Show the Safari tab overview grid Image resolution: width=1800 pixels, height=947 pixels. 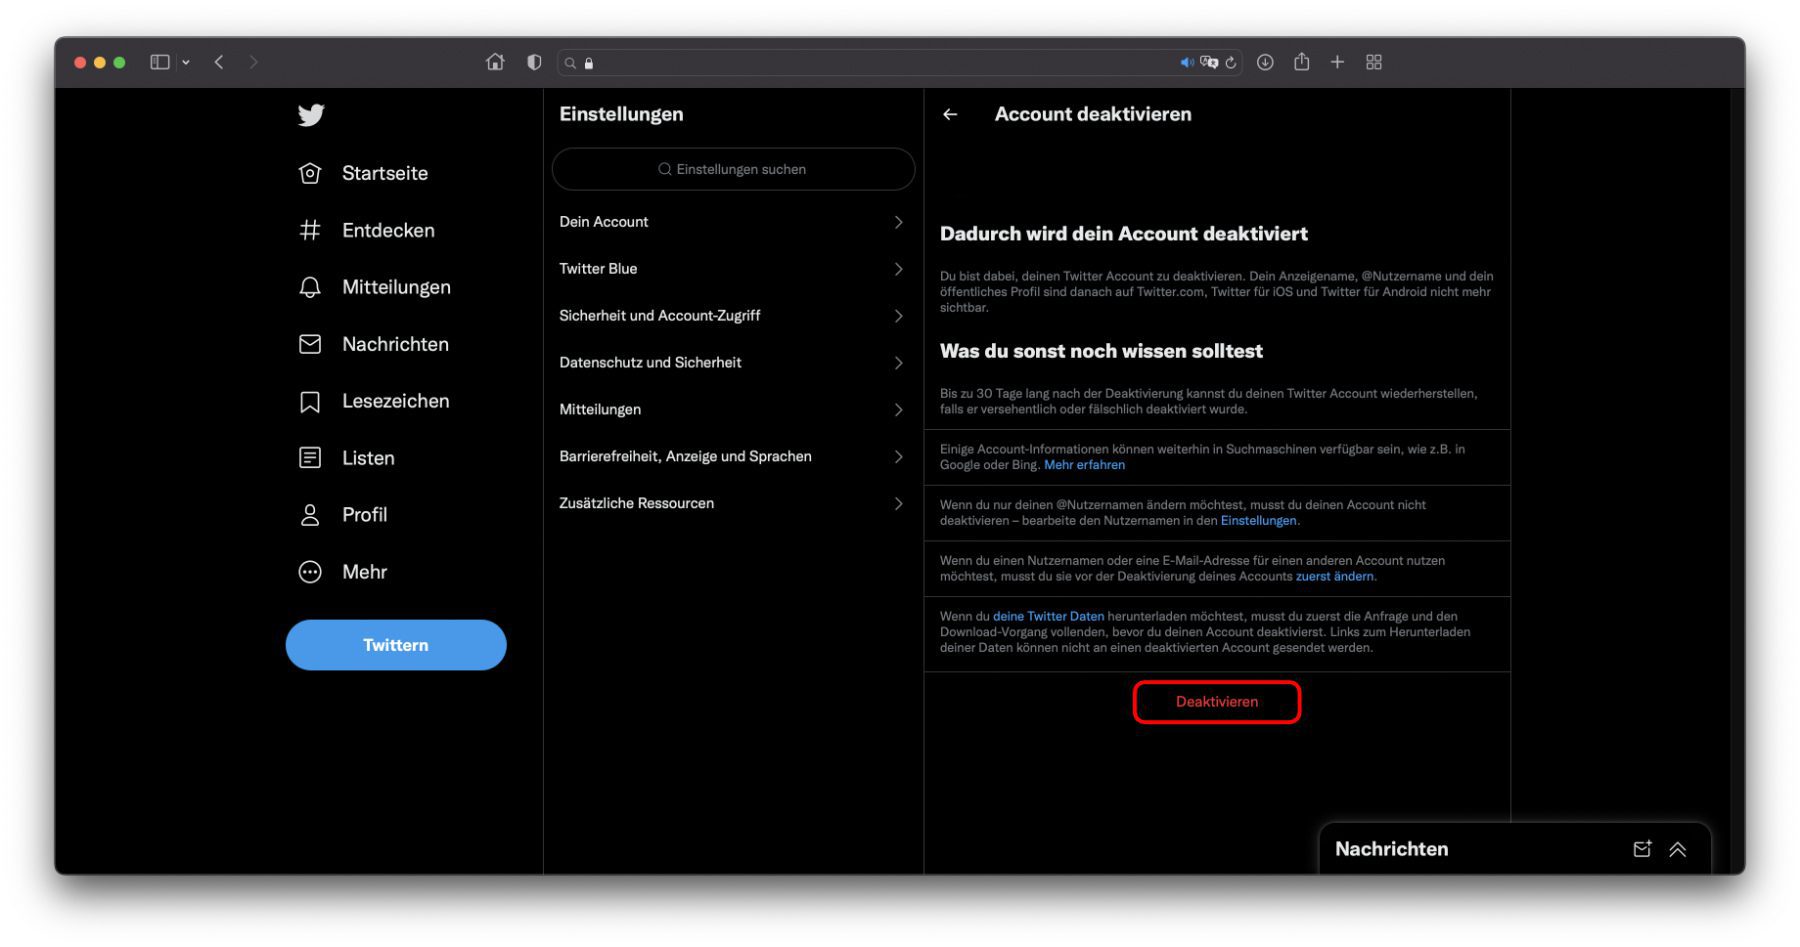coord(1374,62)
